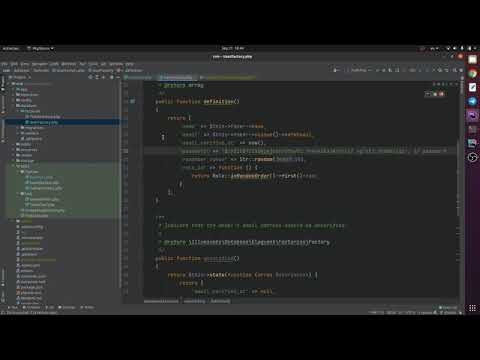Click the Str::random call in code
480x360 pixels.
pyautogui.click(x=256, y=159)
